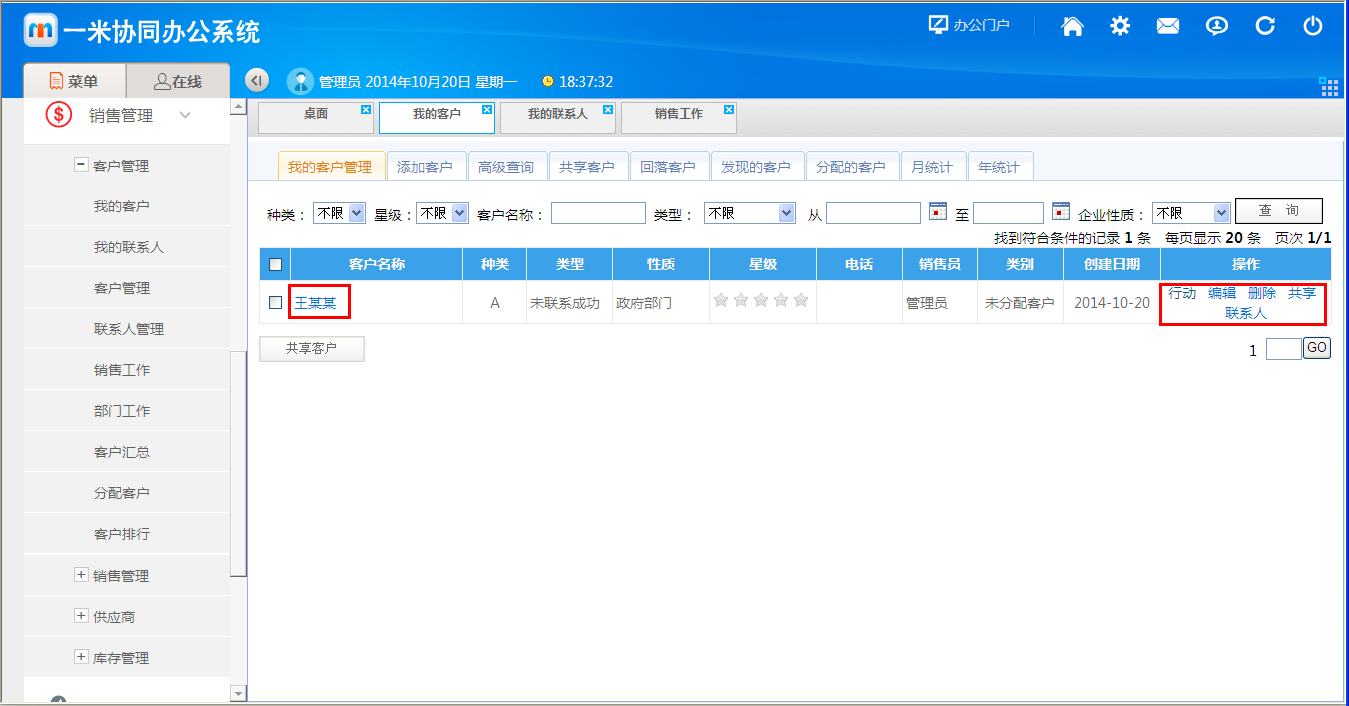Switch to the 桌面 page tab
Viewport: 1349px width, 706px height.
click(x=316, y=117)
